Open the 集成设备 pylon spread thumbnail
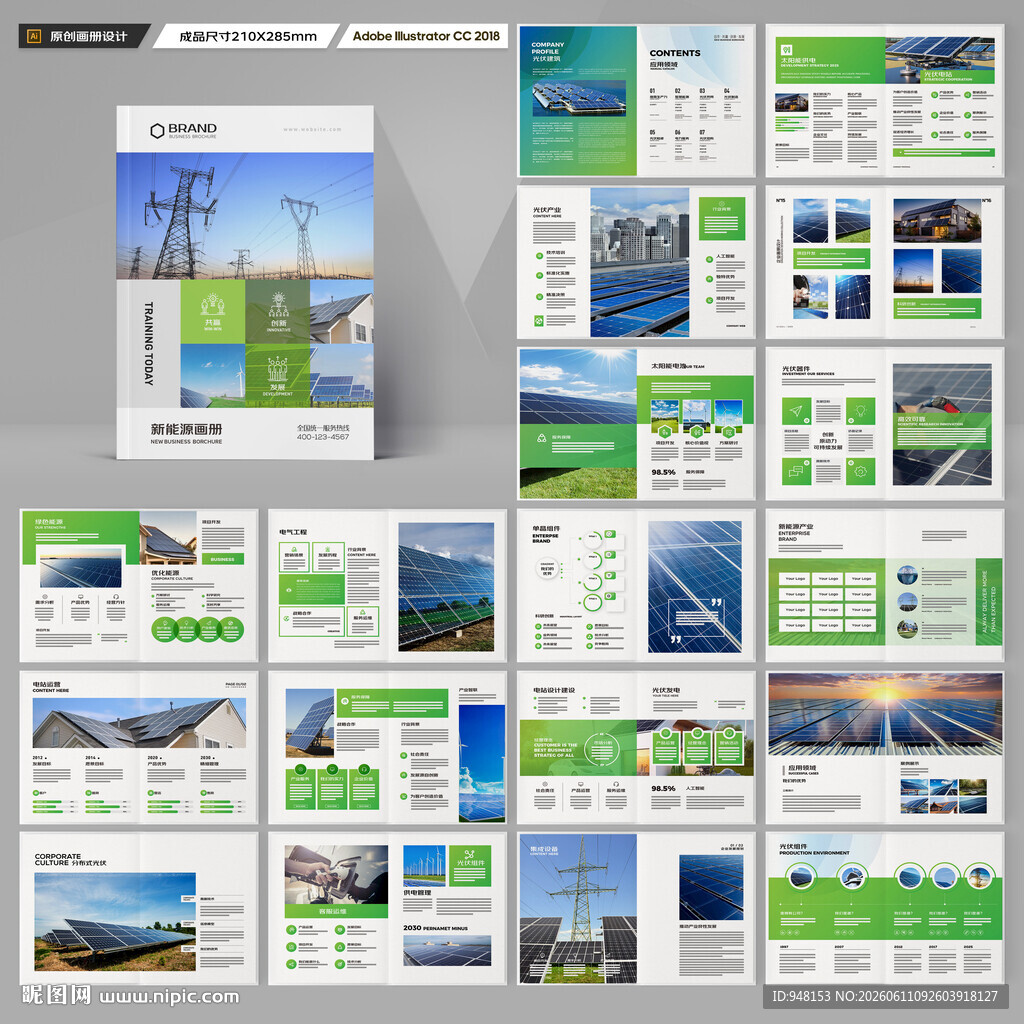 click(636, 908)
